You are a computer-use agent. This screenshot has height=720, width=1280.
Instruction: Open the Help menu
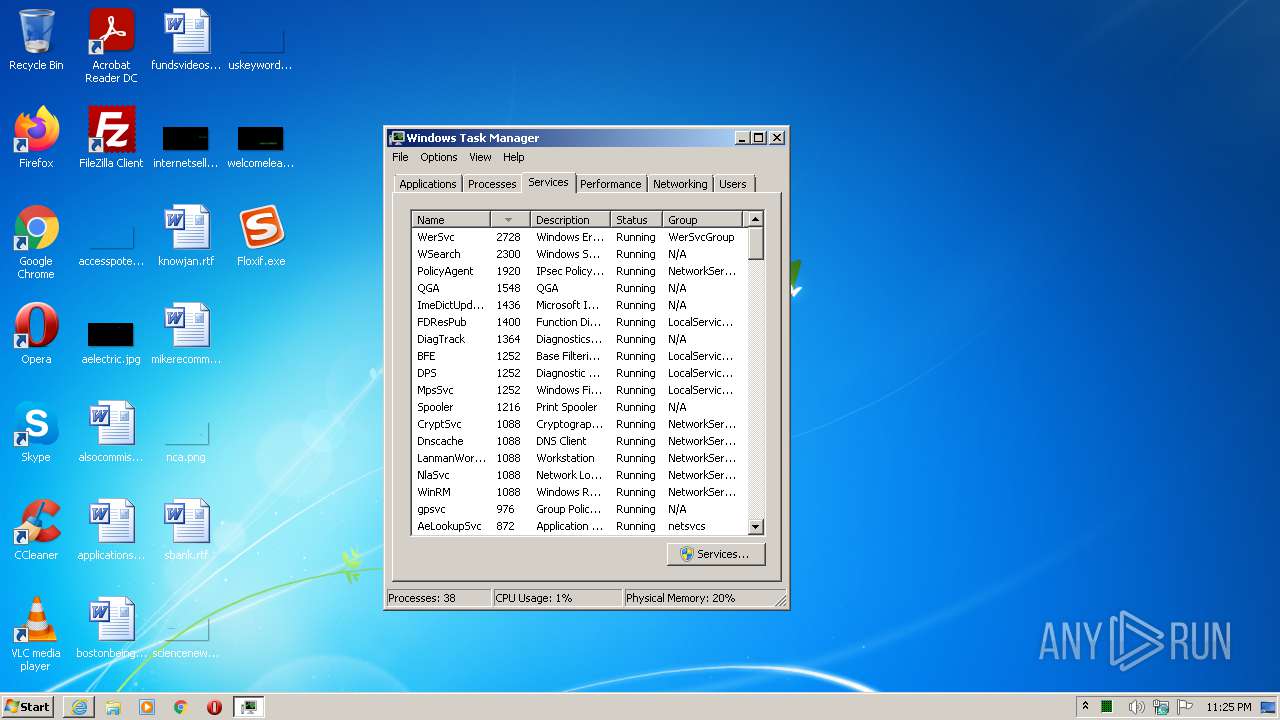(x=513, y=157)
